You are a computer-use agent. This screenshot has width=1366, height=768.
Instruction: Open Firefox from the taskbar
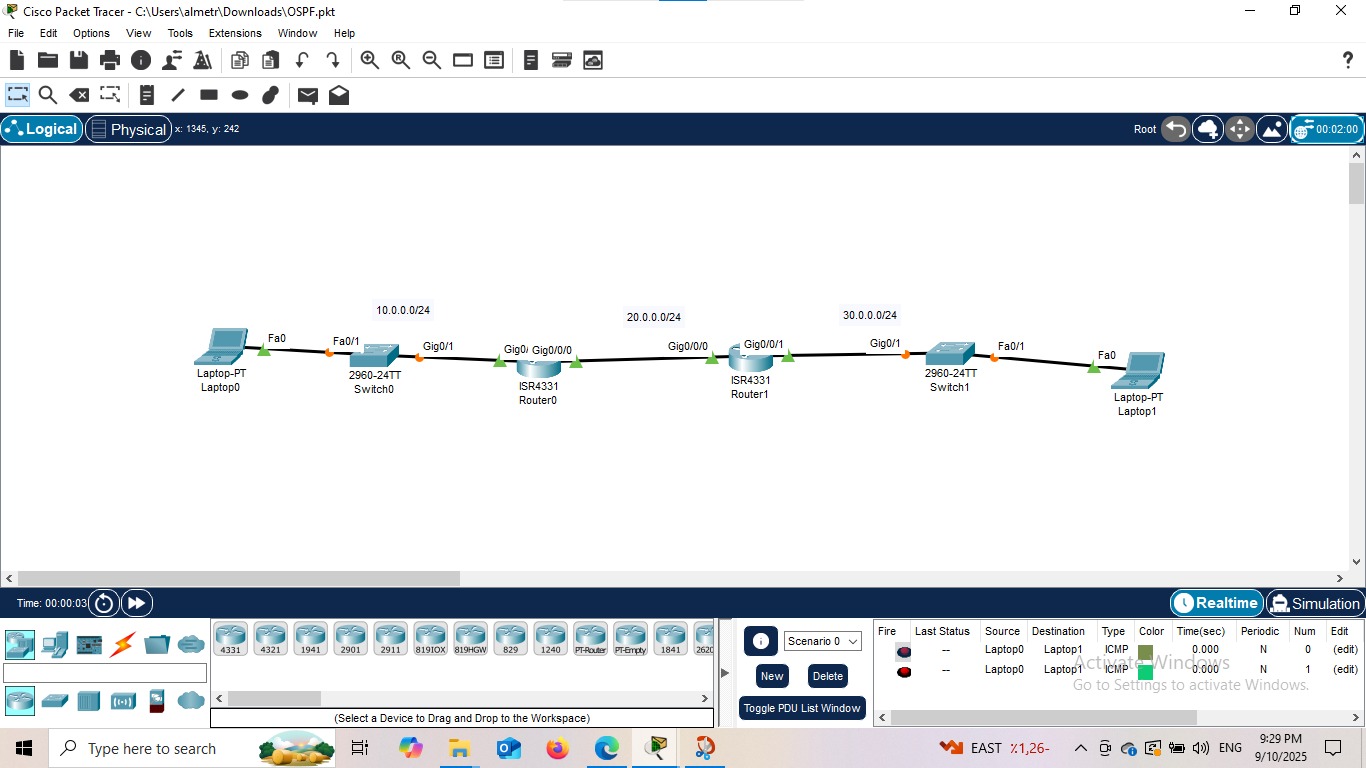558,748
